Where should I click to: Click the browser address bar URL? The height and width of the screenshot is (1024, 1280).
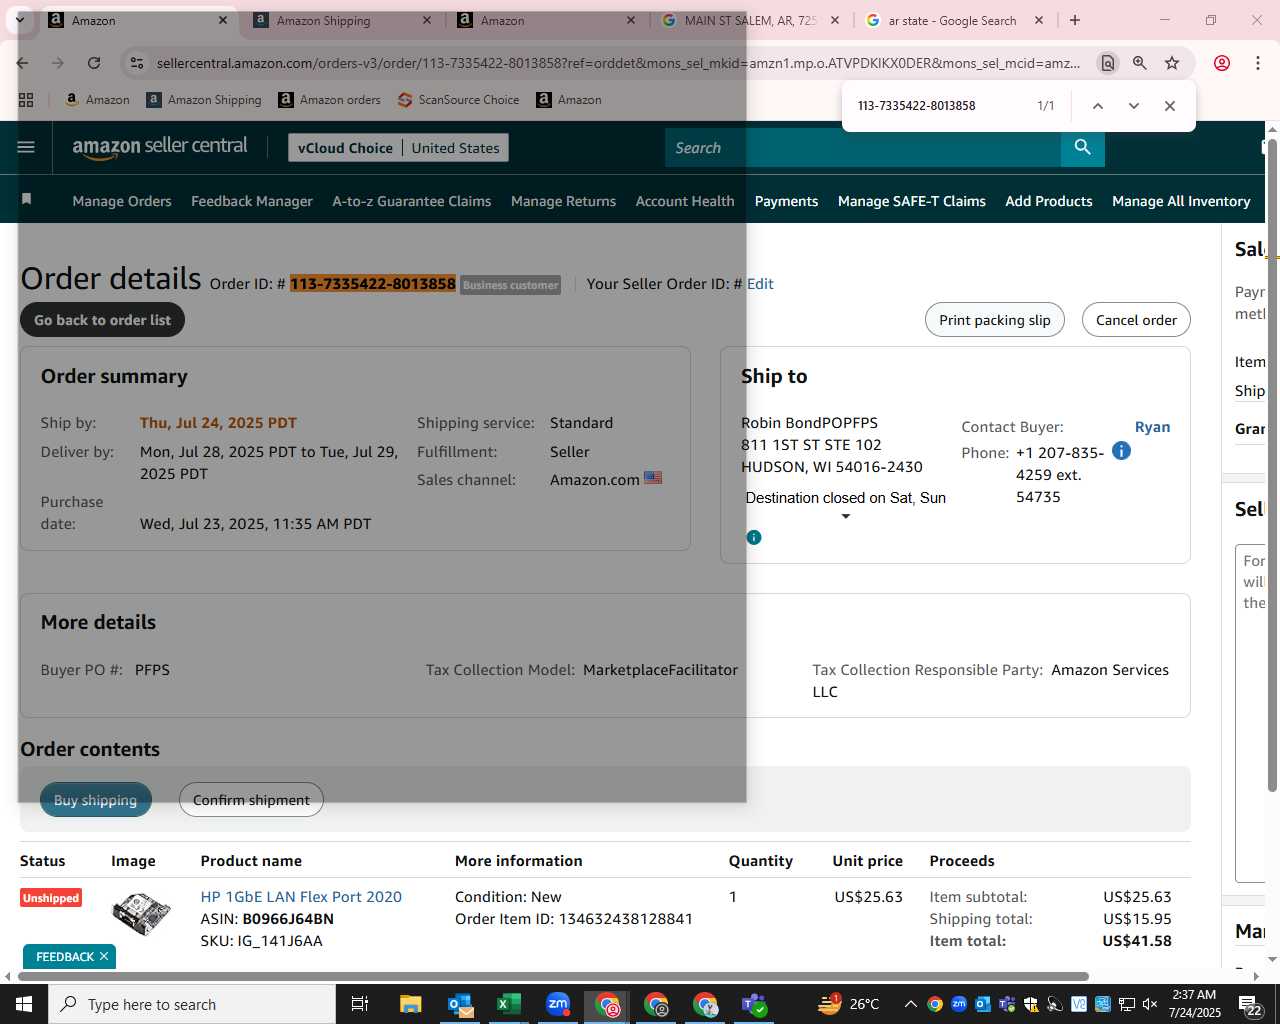pyautogui.click(x=618, y=63)
